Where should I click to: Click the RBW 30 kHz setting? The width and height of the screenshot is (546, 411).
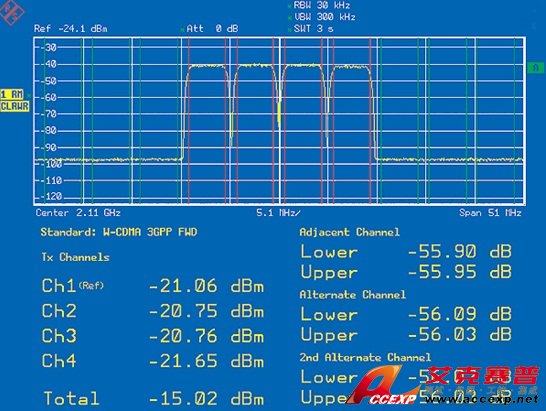[321, 5]
